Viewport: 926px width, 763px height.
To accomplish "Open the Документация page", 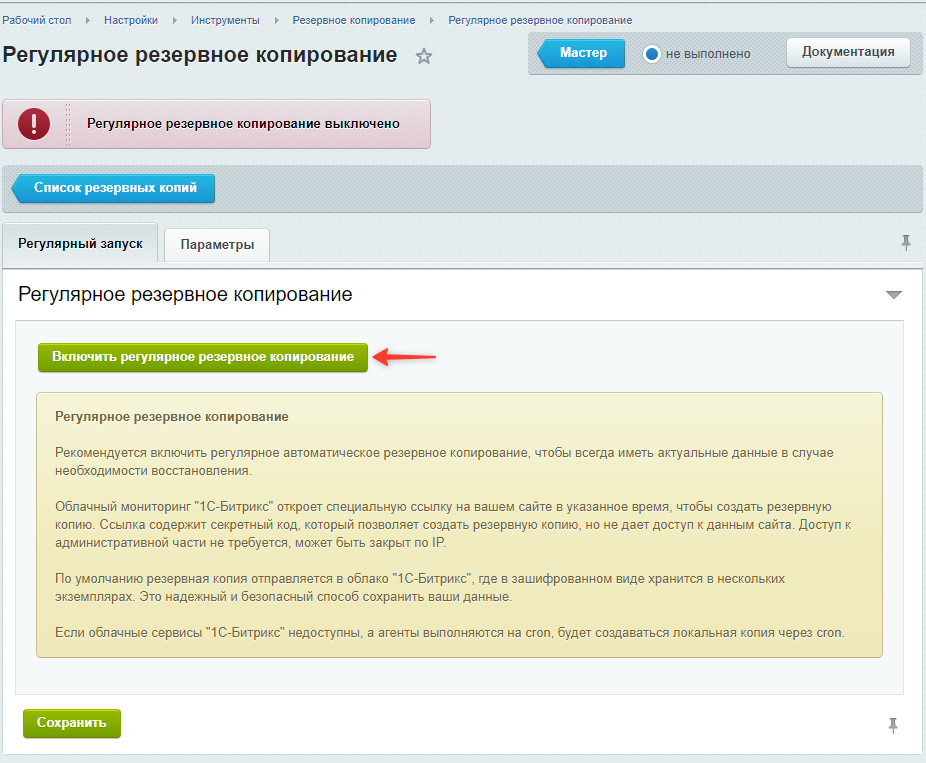I will (x=848, y=52).
